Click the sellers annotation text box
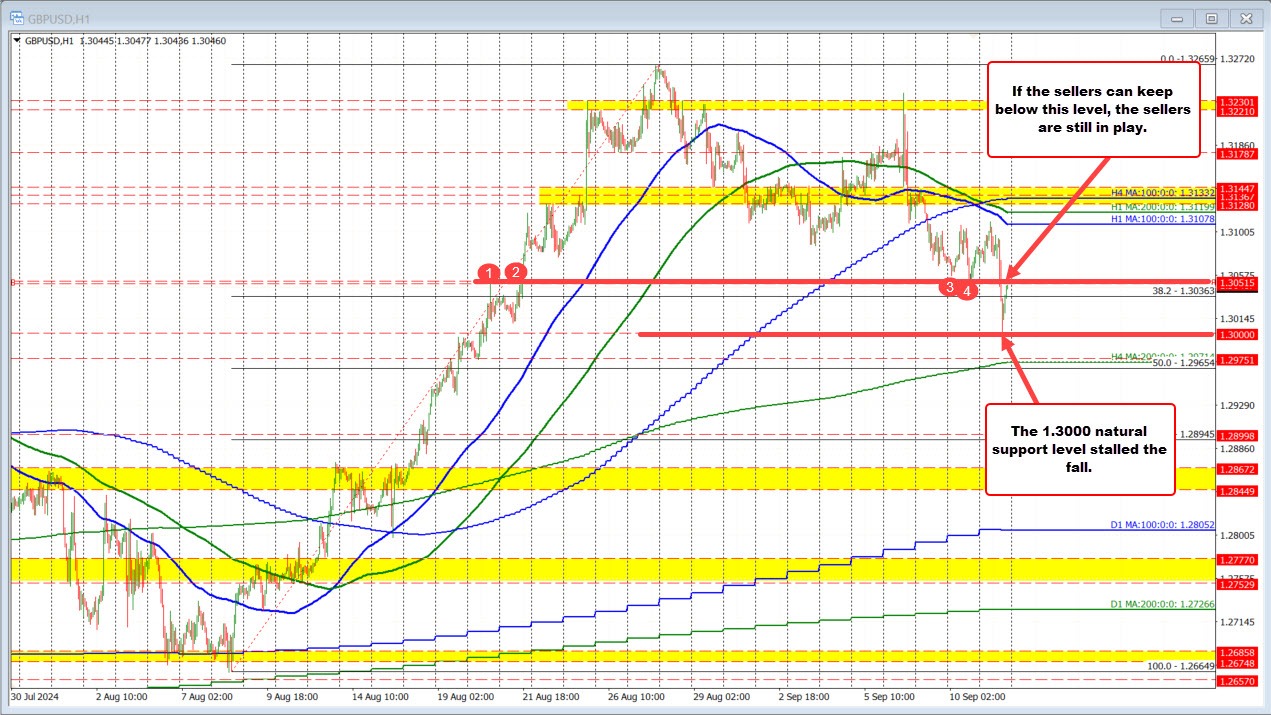This screenshot has height=715, width=1271. click(1093, 108)
